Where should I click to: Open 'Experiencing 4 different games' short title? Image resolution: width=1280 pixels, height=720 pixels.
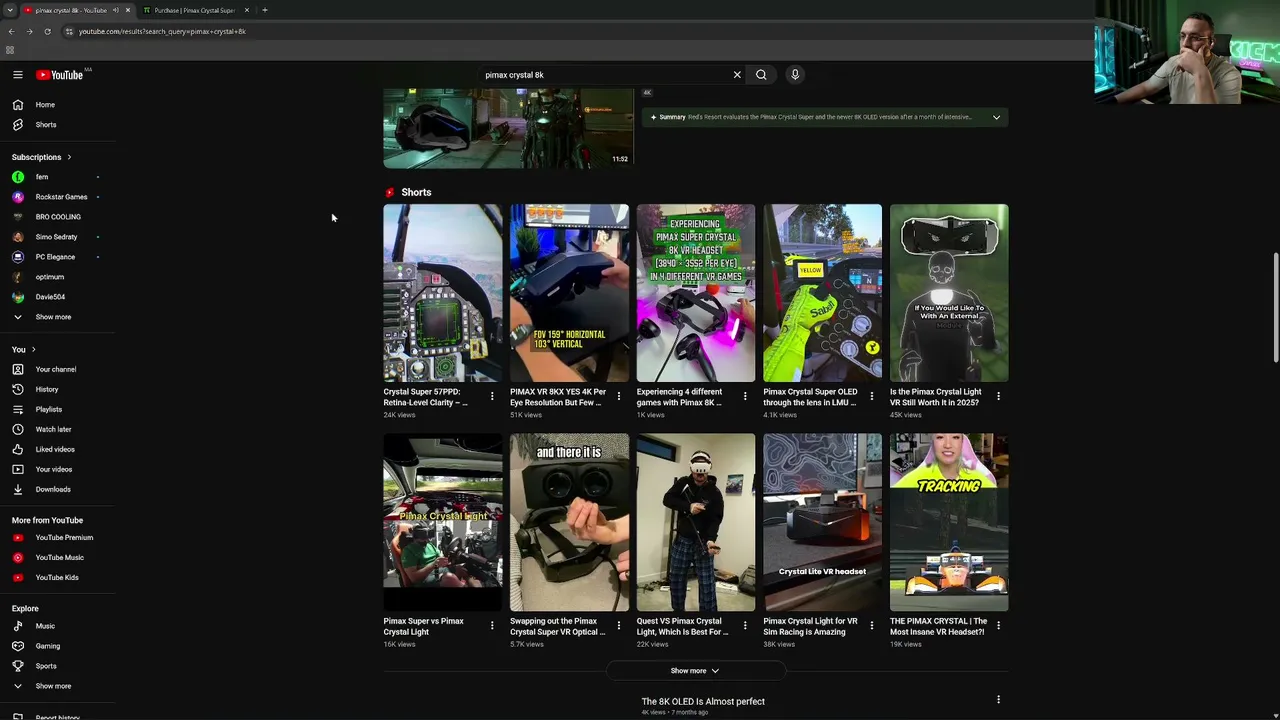[x=680, y=397]
